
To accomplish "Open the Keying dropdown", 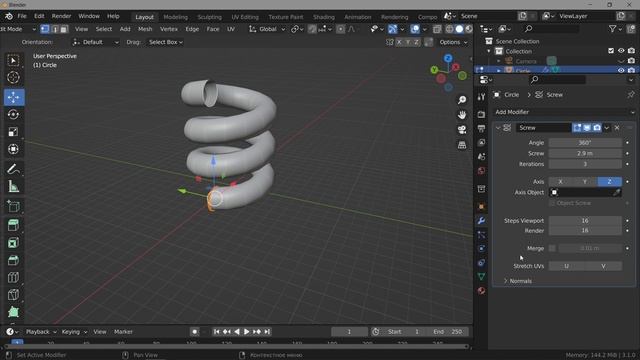I will click(74, 332).
